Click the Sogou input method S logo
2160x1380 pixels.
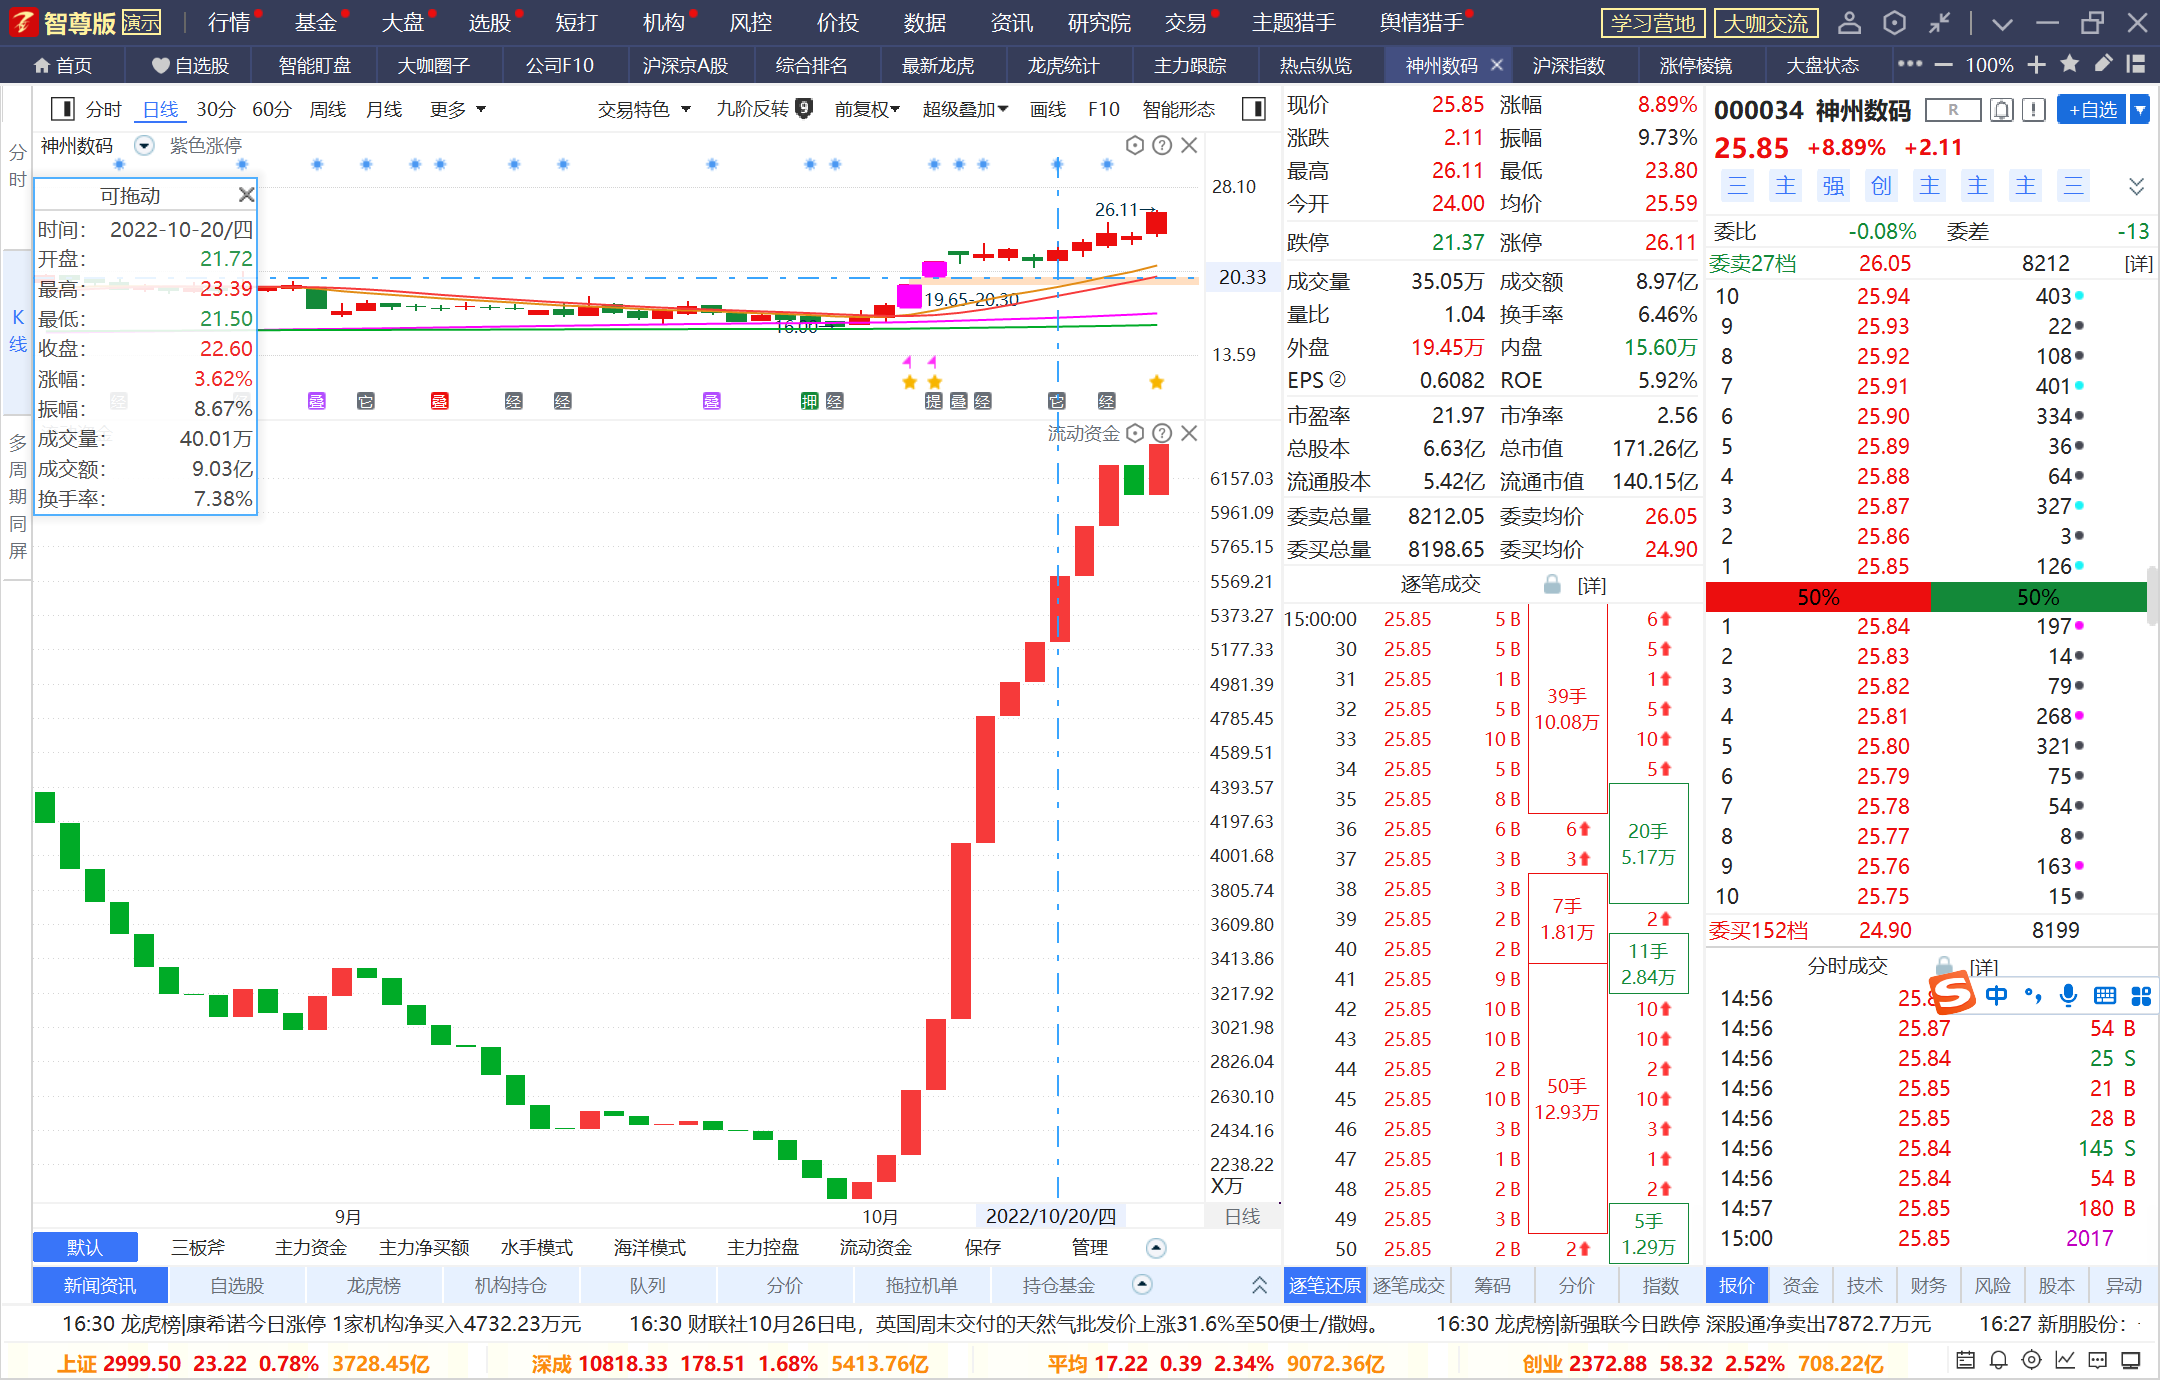coord(1952,995)
